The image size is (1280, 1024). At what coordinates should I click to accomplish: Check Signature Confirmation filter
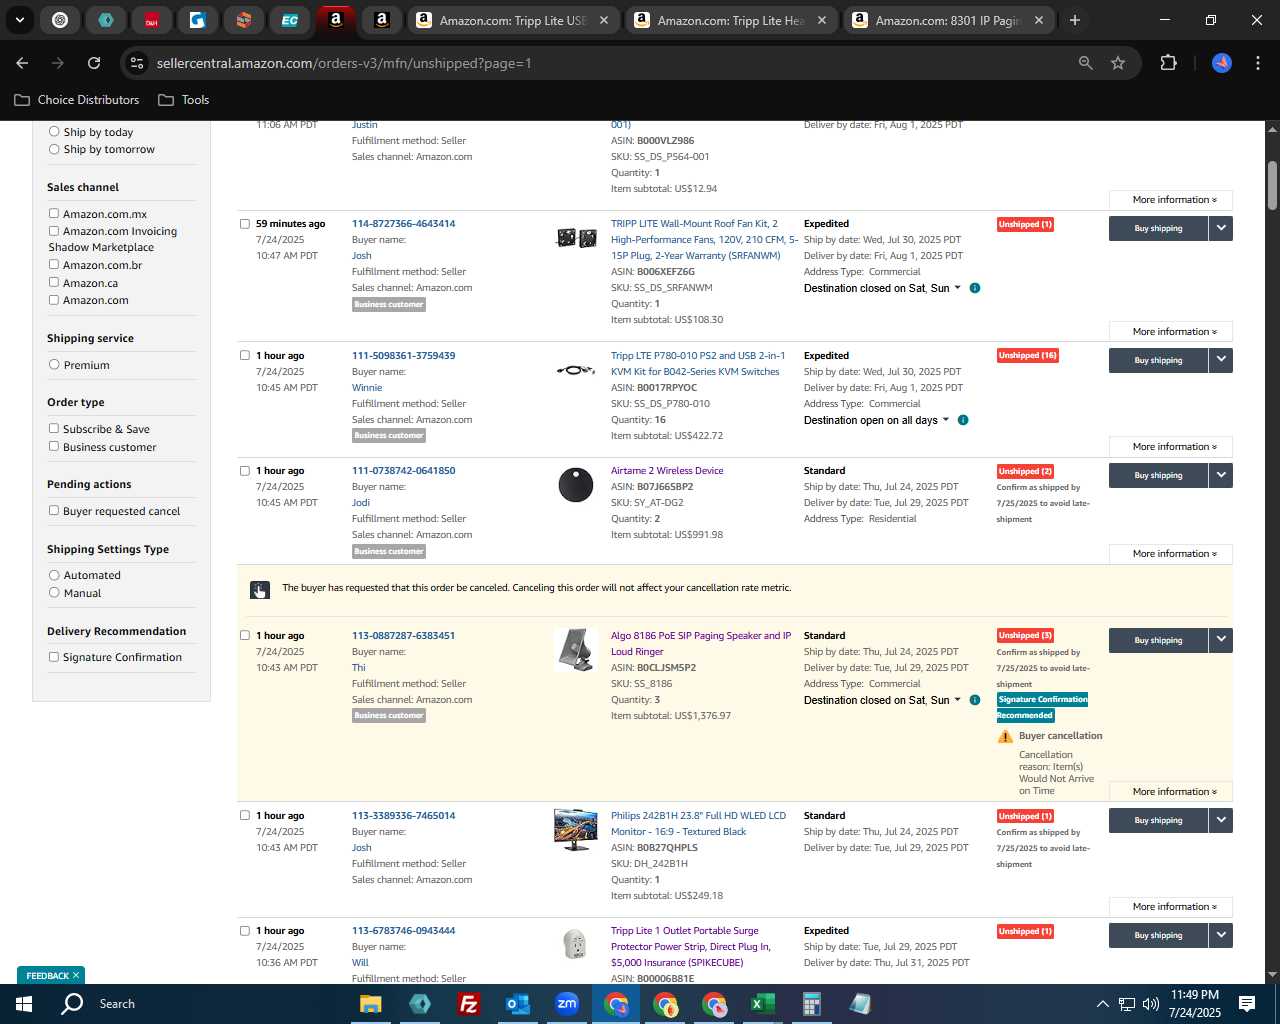click(54, 656)
